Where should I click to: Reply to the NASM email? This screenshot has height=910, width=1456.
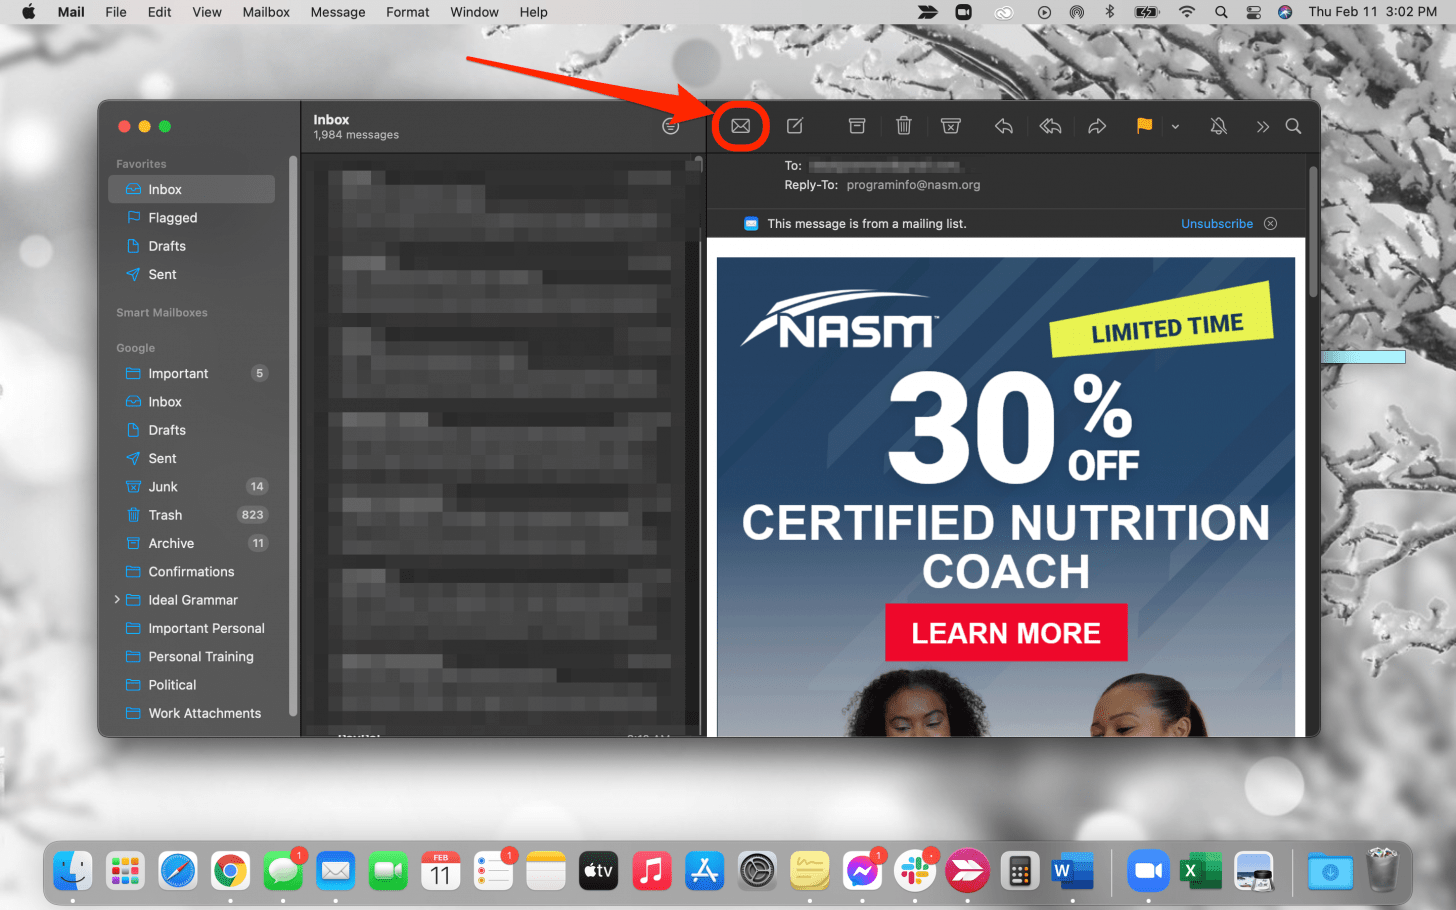(x=1004, y=126)
